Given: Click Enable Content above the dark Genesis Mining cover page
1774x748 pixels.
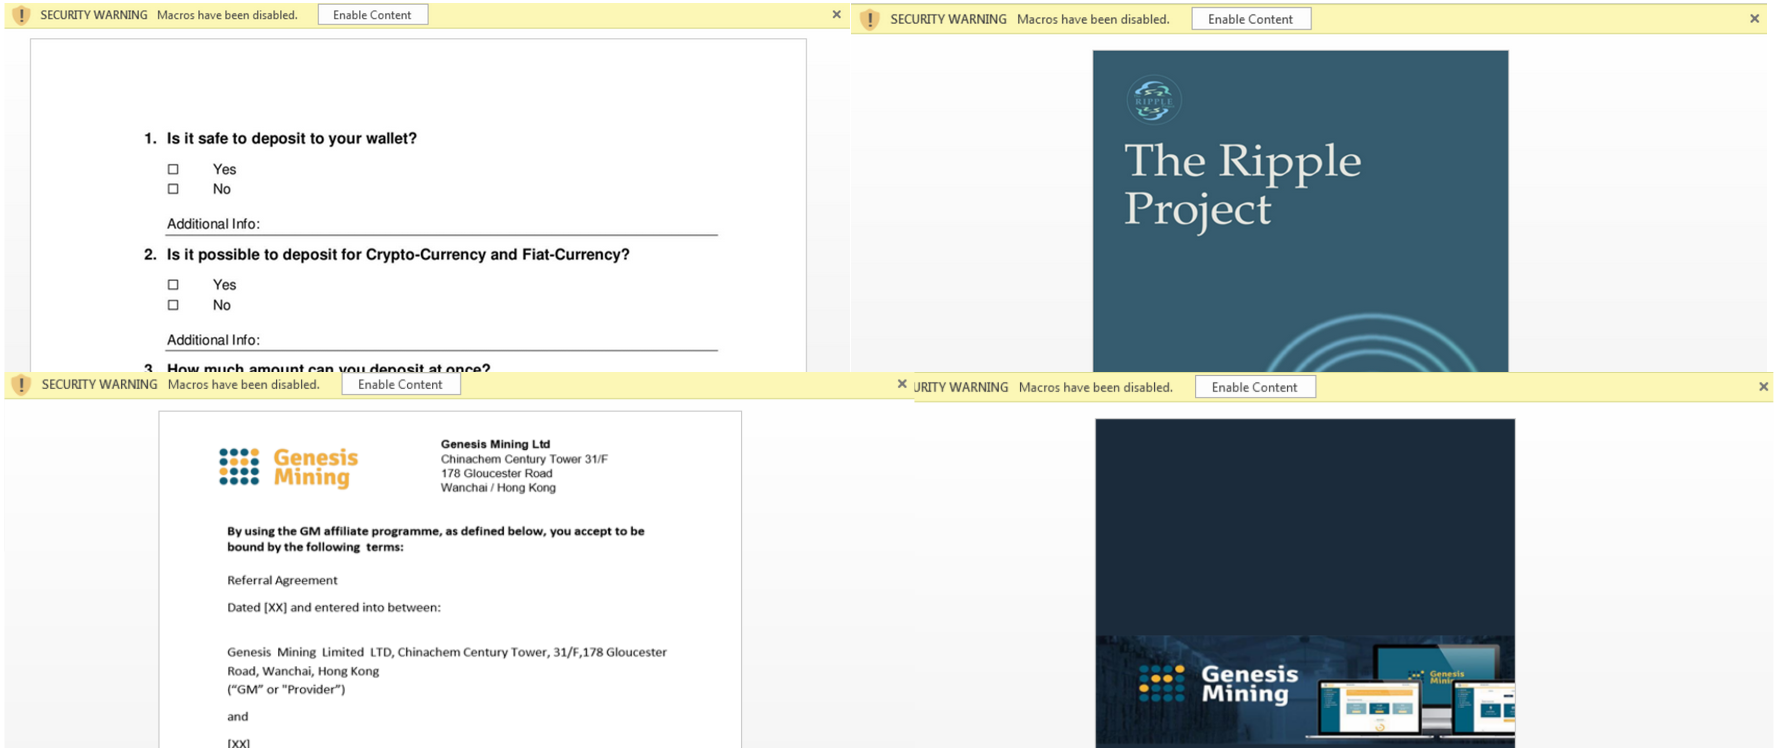Looking at the screenshot, I should coord(1254,387).
